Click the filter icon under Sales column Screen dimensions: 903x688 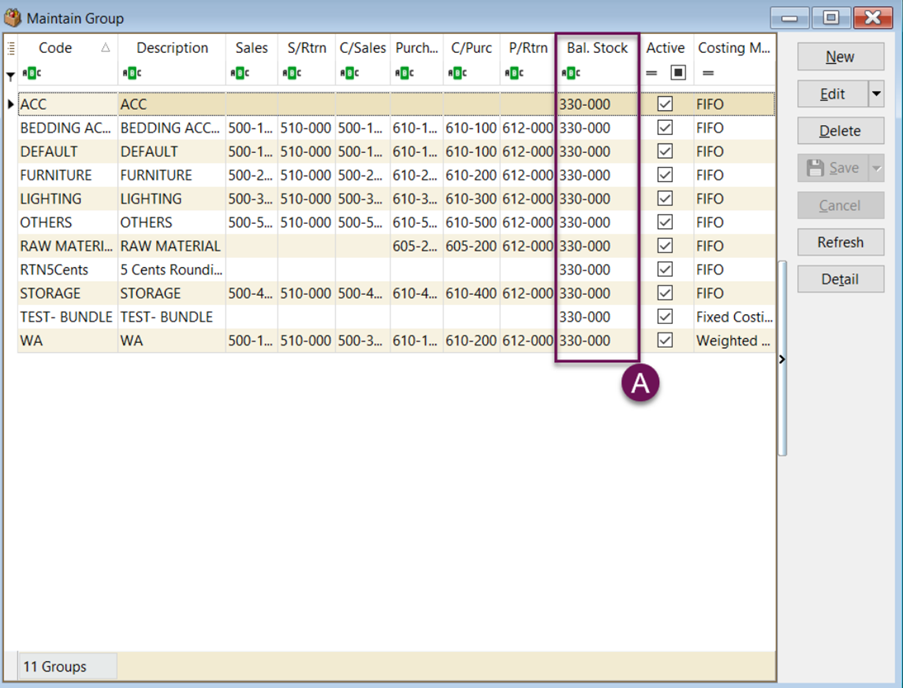pyautogui.click(x=239, y=72)
